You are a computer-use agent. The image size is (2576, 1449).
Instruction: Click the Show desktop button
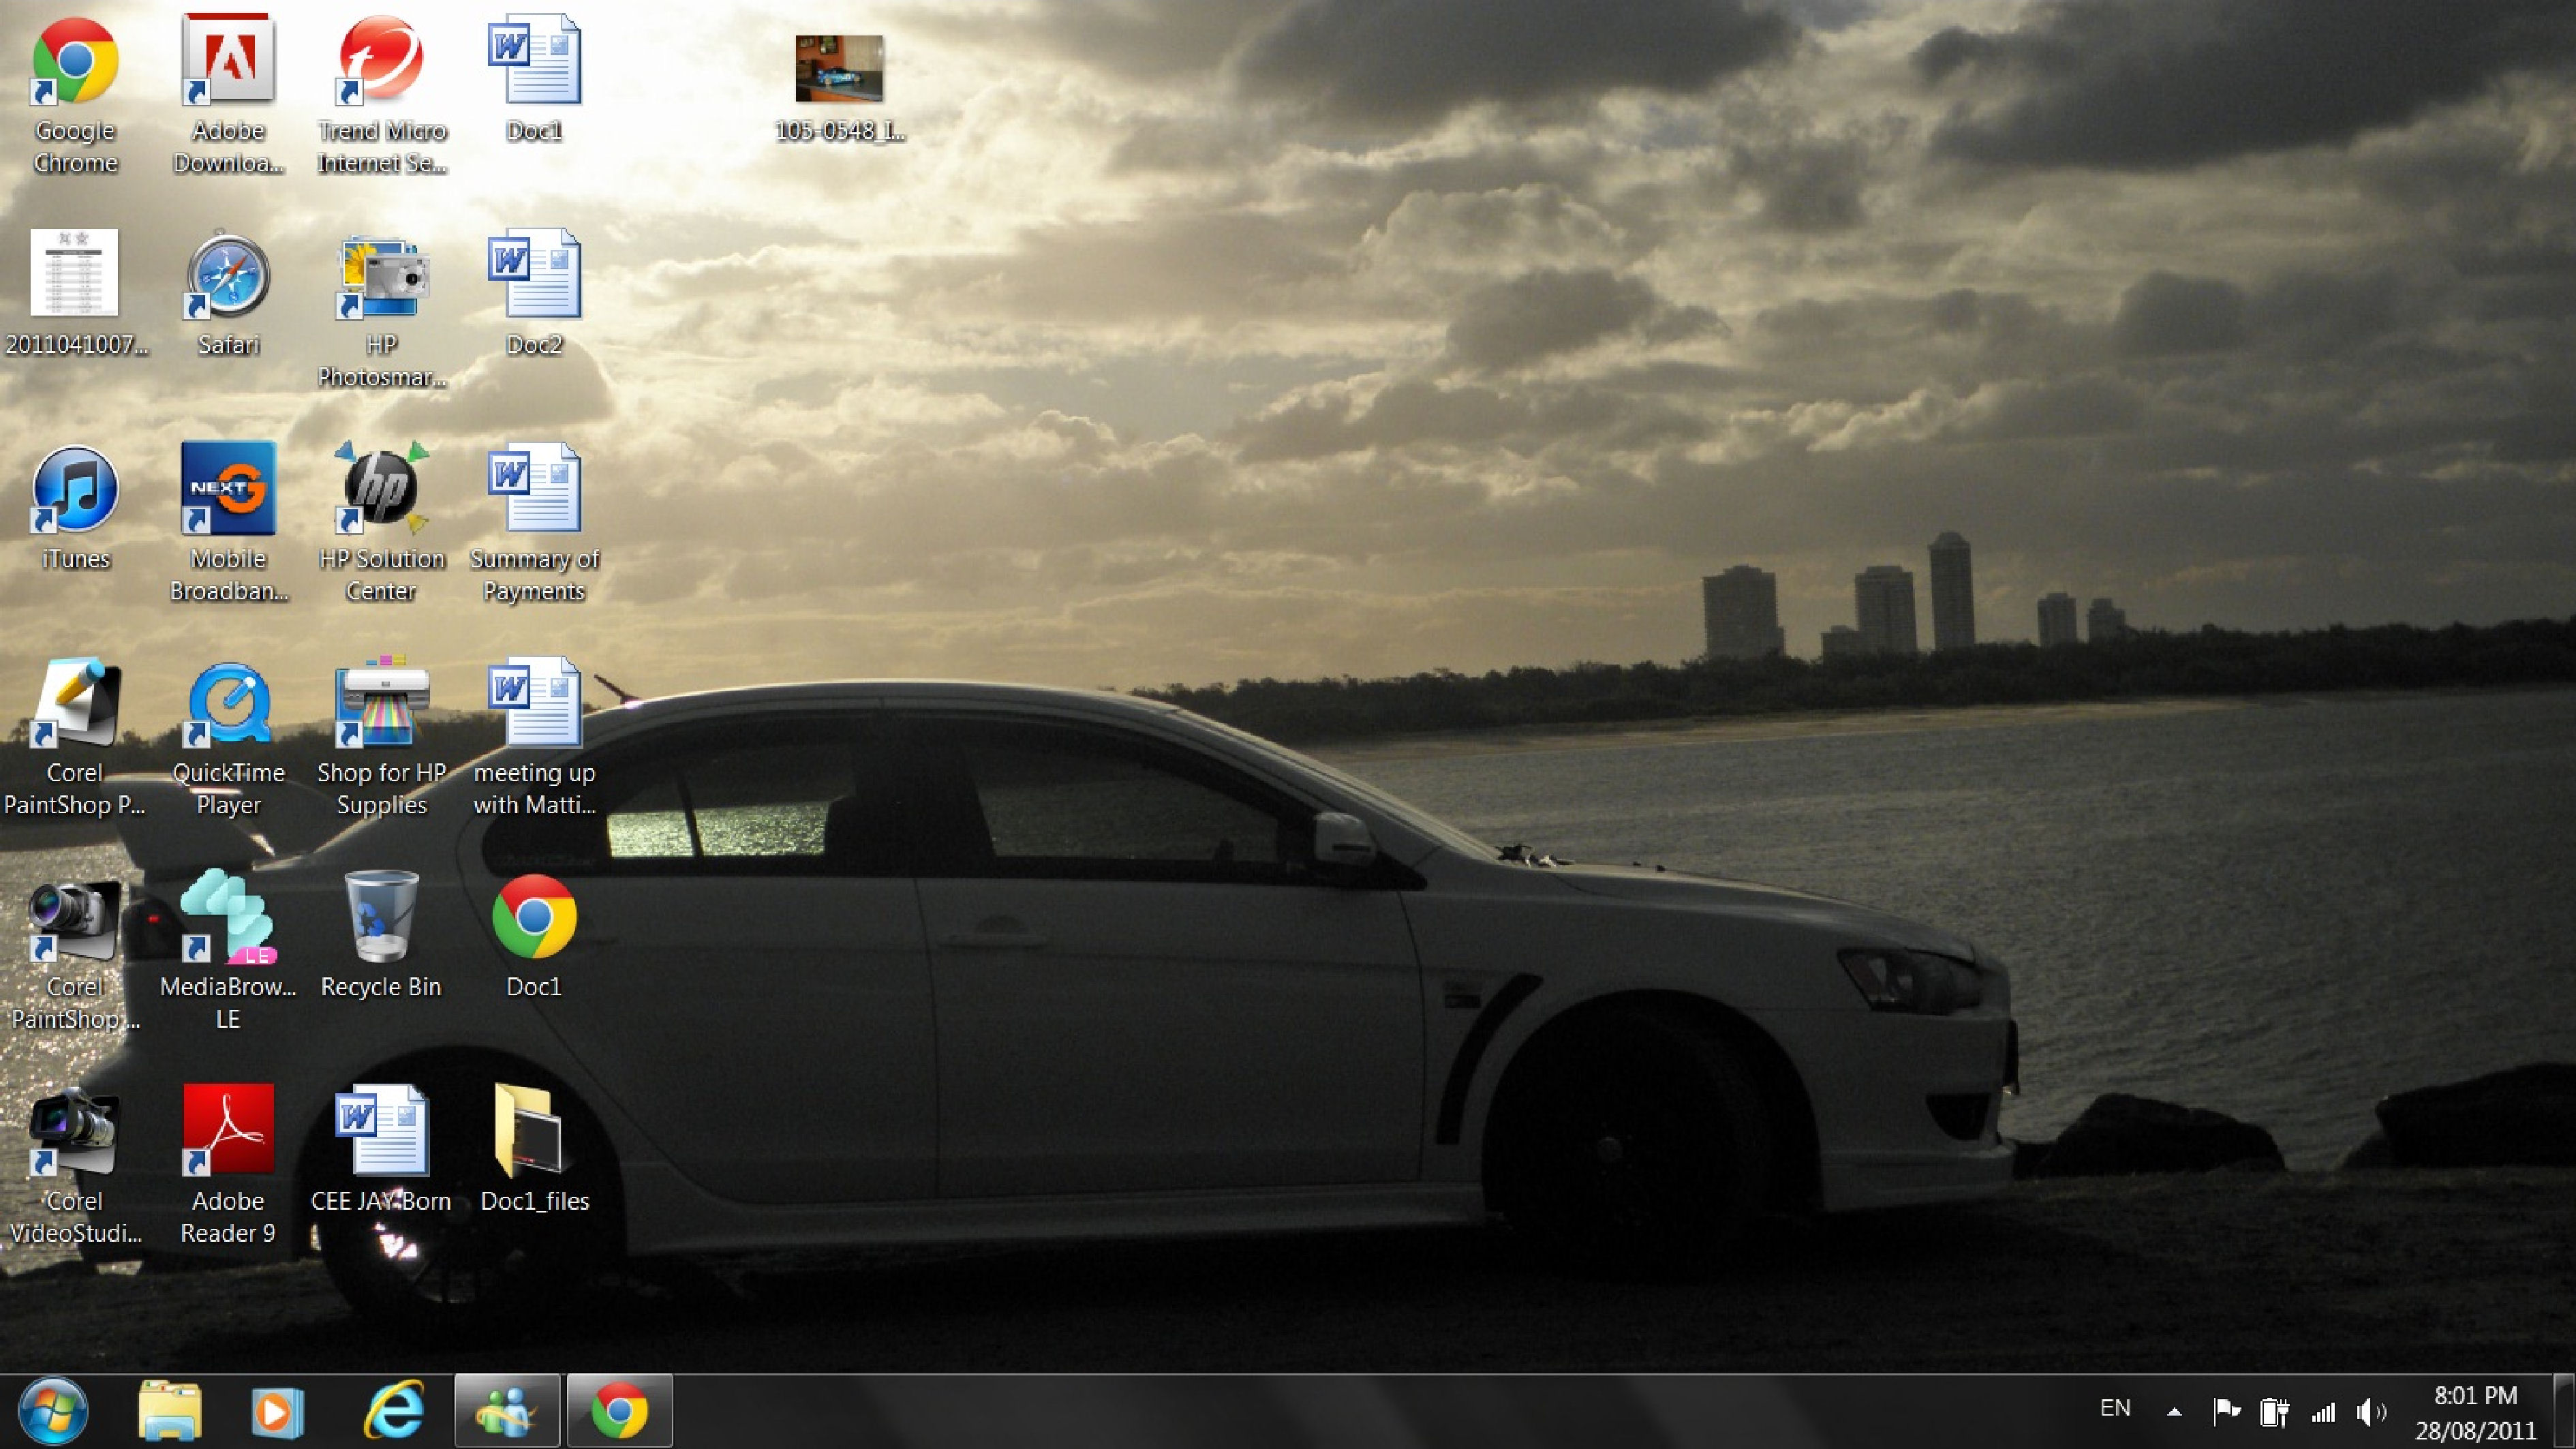(x=2564, y=1411)
